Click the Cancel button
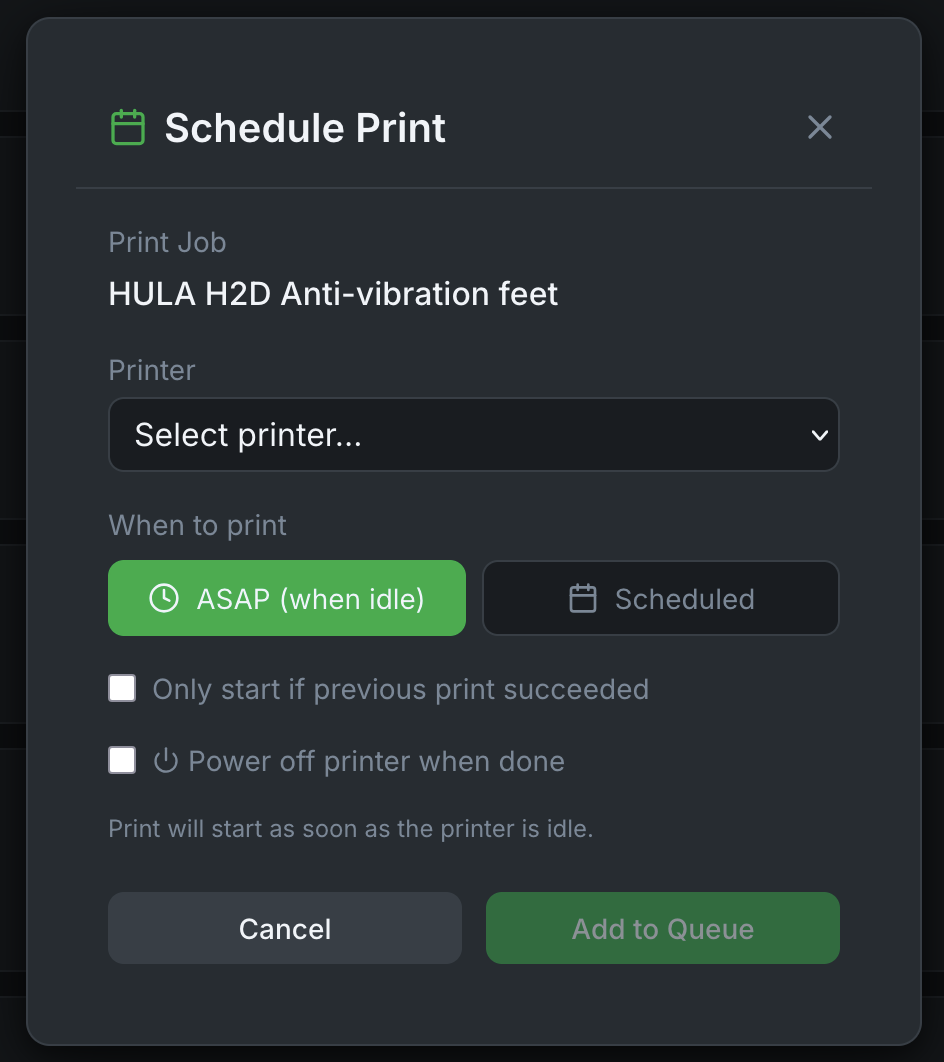944x1062 pixels. tap(284, 928)
